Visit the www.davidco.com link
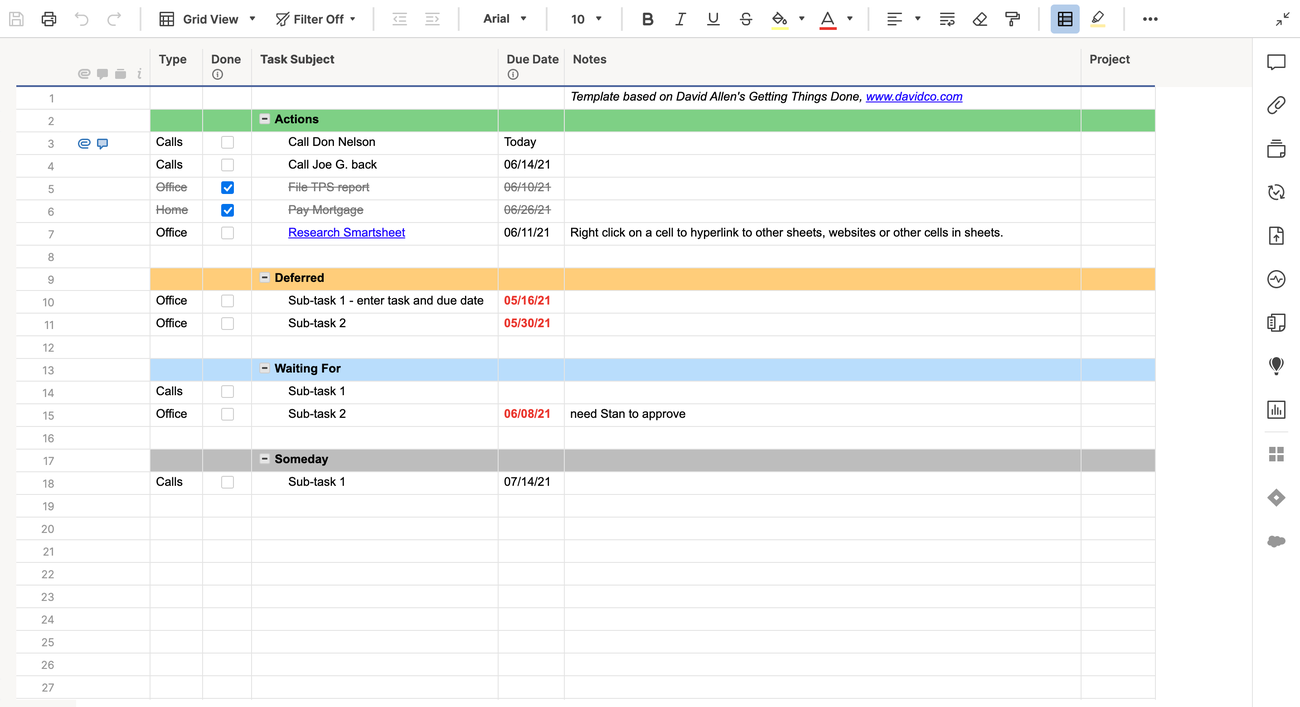This screenshot has width=1300, height=707. click(x=914, y=96)
